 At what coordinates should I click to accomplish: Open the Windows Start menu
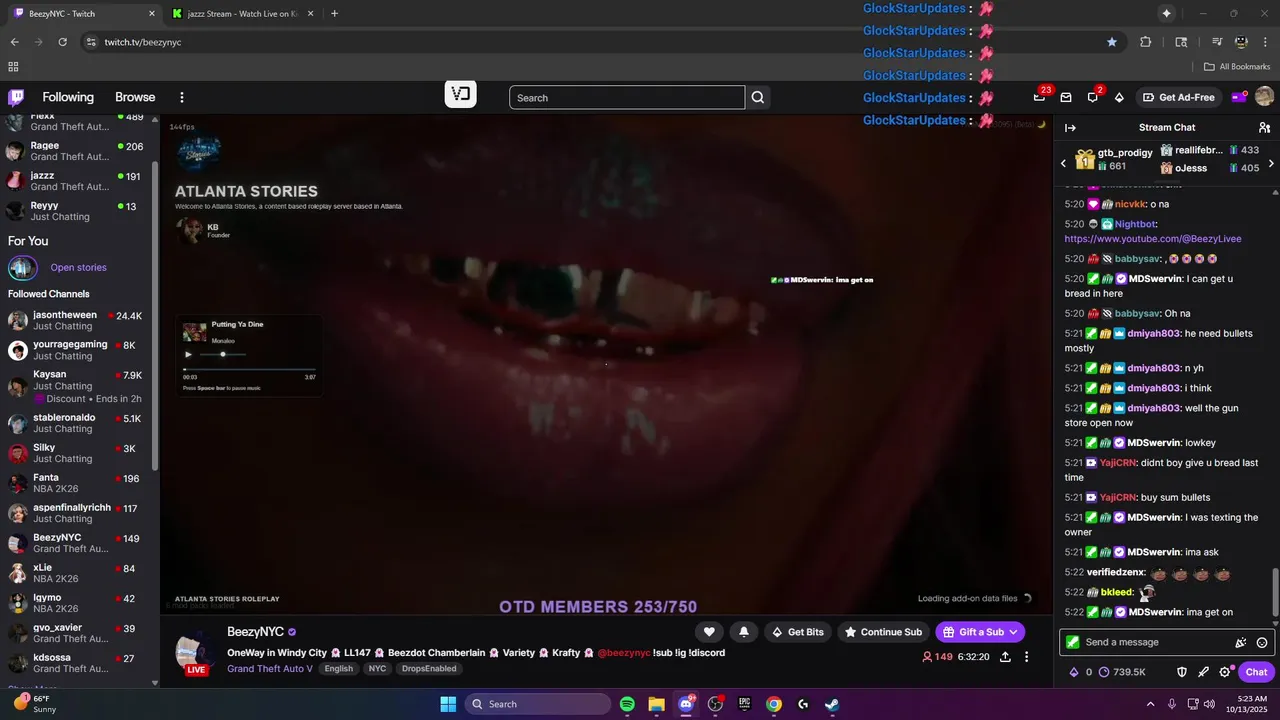tap(448, 704)
